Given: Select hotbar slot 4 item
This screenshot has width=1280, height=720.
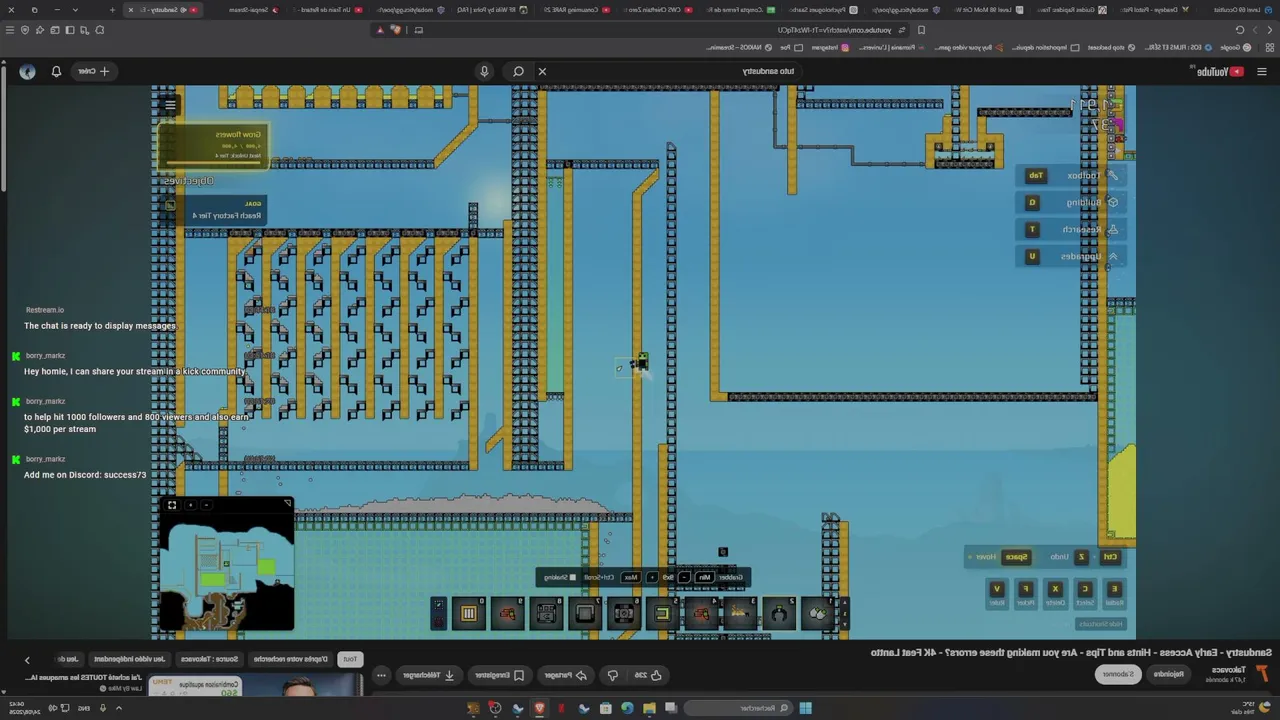Looking at the screenshot, I should coord(701,613).
